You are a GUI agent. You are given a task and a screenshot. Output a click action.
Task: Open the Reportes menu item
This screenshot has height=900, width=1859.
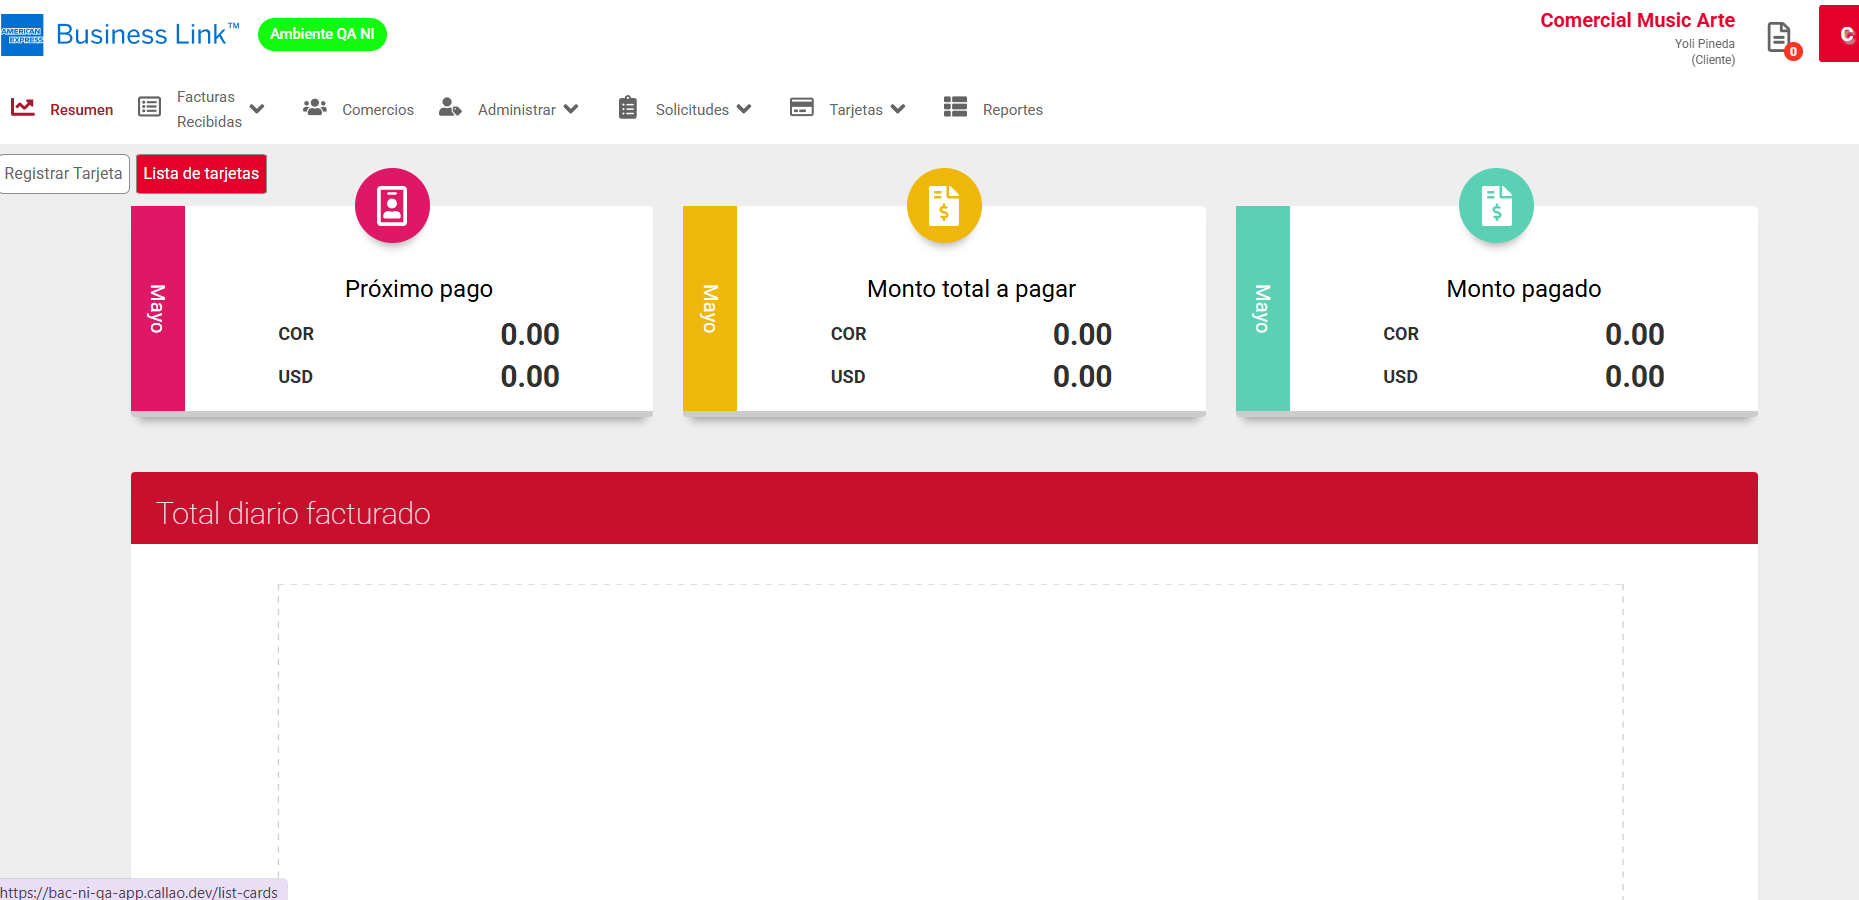point(1012,110)
